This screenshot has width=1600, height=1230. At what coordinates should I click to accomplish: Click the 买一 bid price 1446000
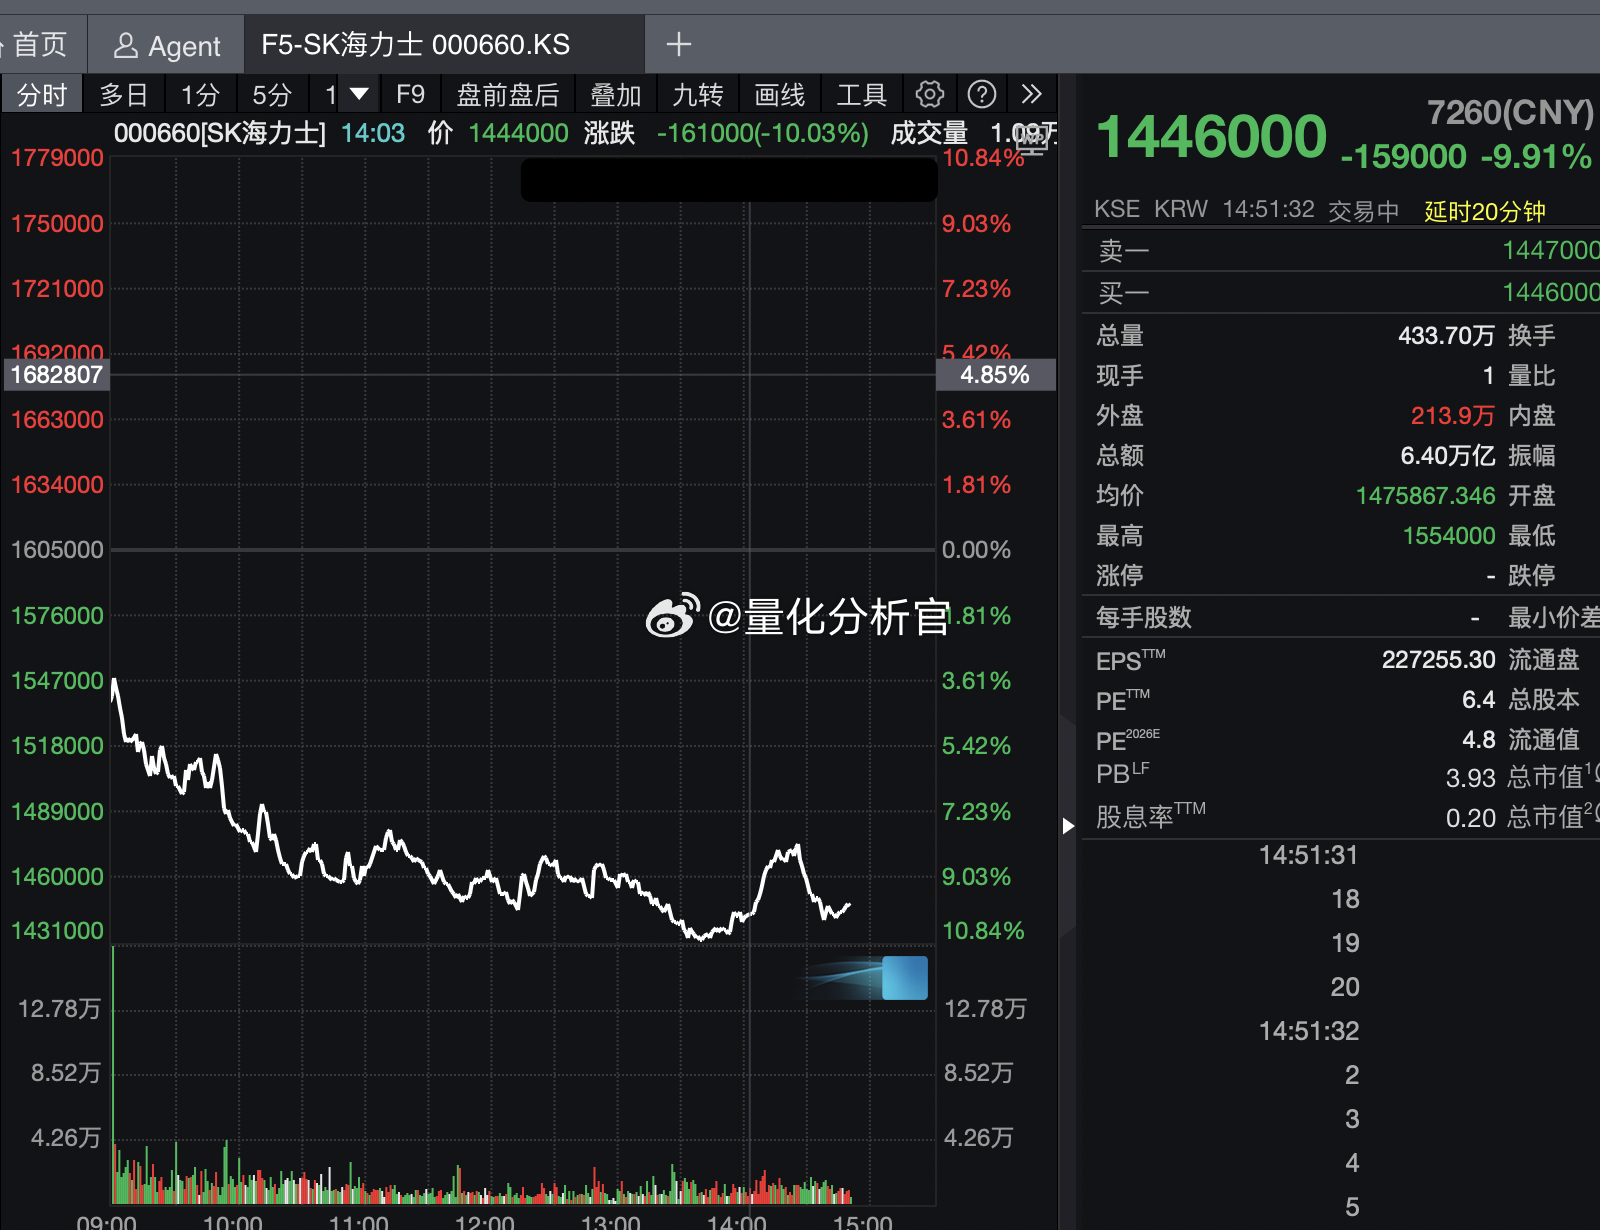click(1551, 292)
